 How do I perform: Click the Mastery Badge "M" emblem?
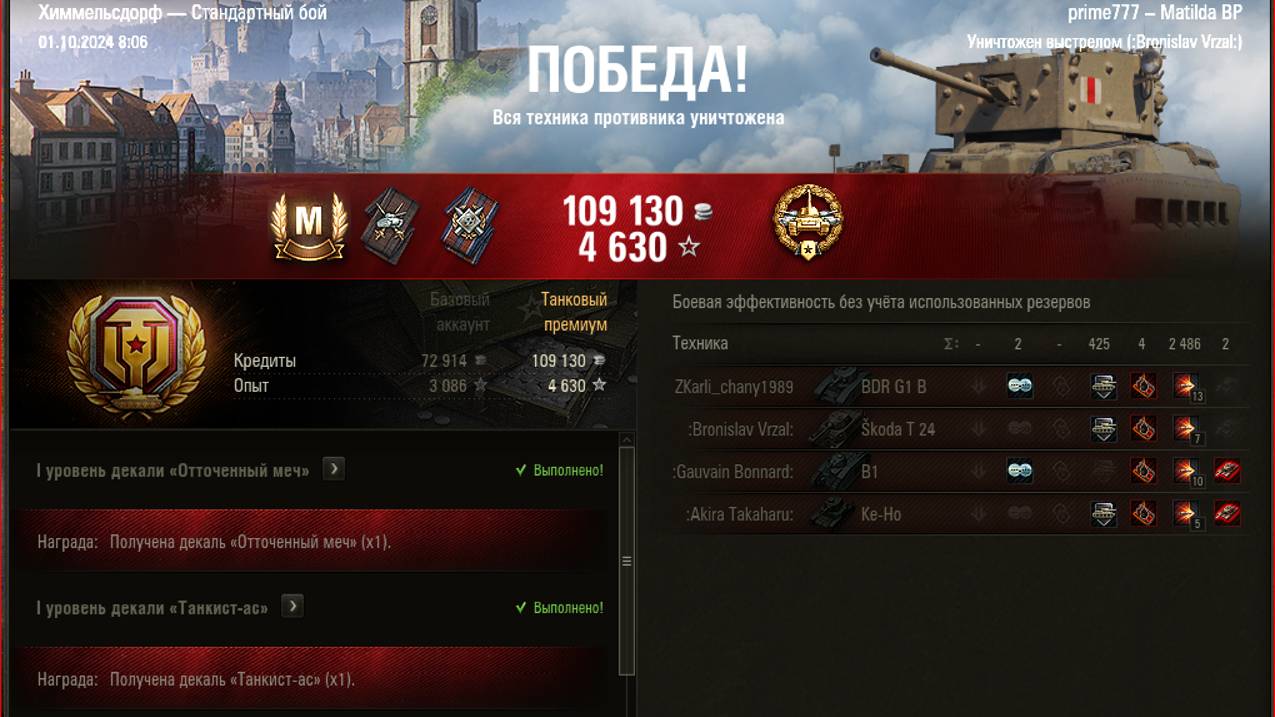(309, 226)
